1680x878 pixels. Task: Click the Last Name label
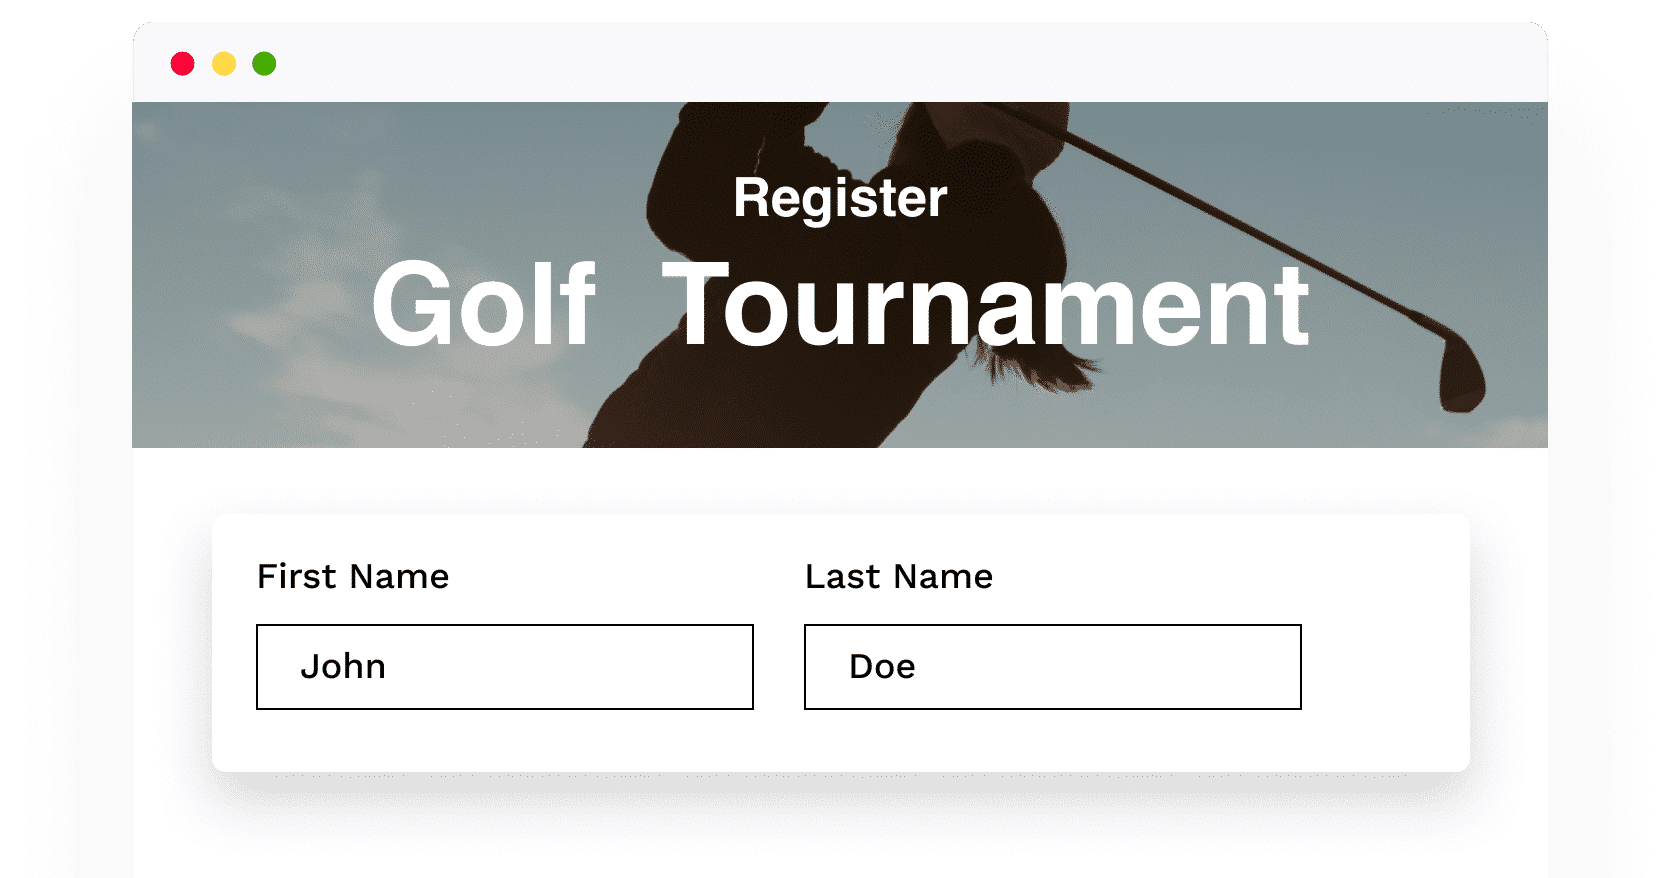(x=899, y=576)
